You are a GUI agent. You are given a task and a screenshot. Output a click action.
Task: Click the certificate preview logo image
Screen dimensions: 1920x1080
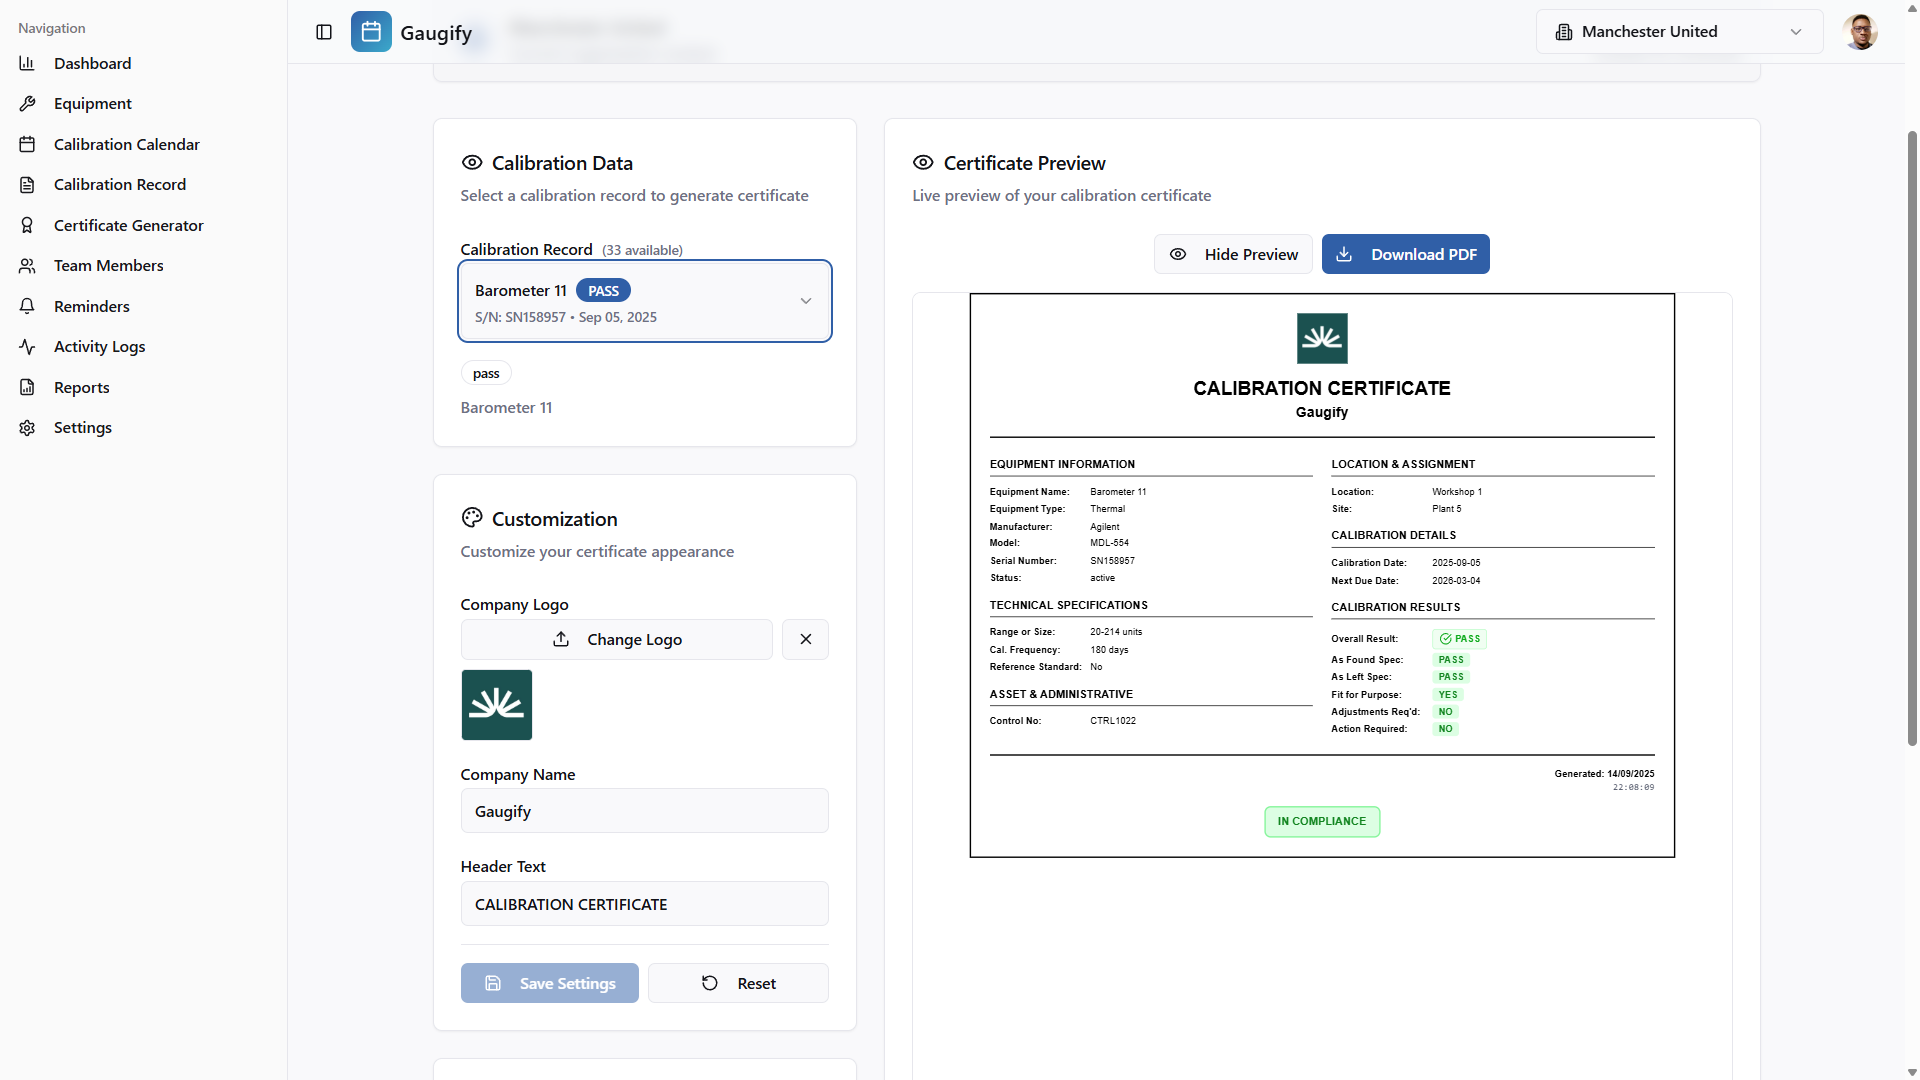pyautogui.click(x=1322, y=338)
